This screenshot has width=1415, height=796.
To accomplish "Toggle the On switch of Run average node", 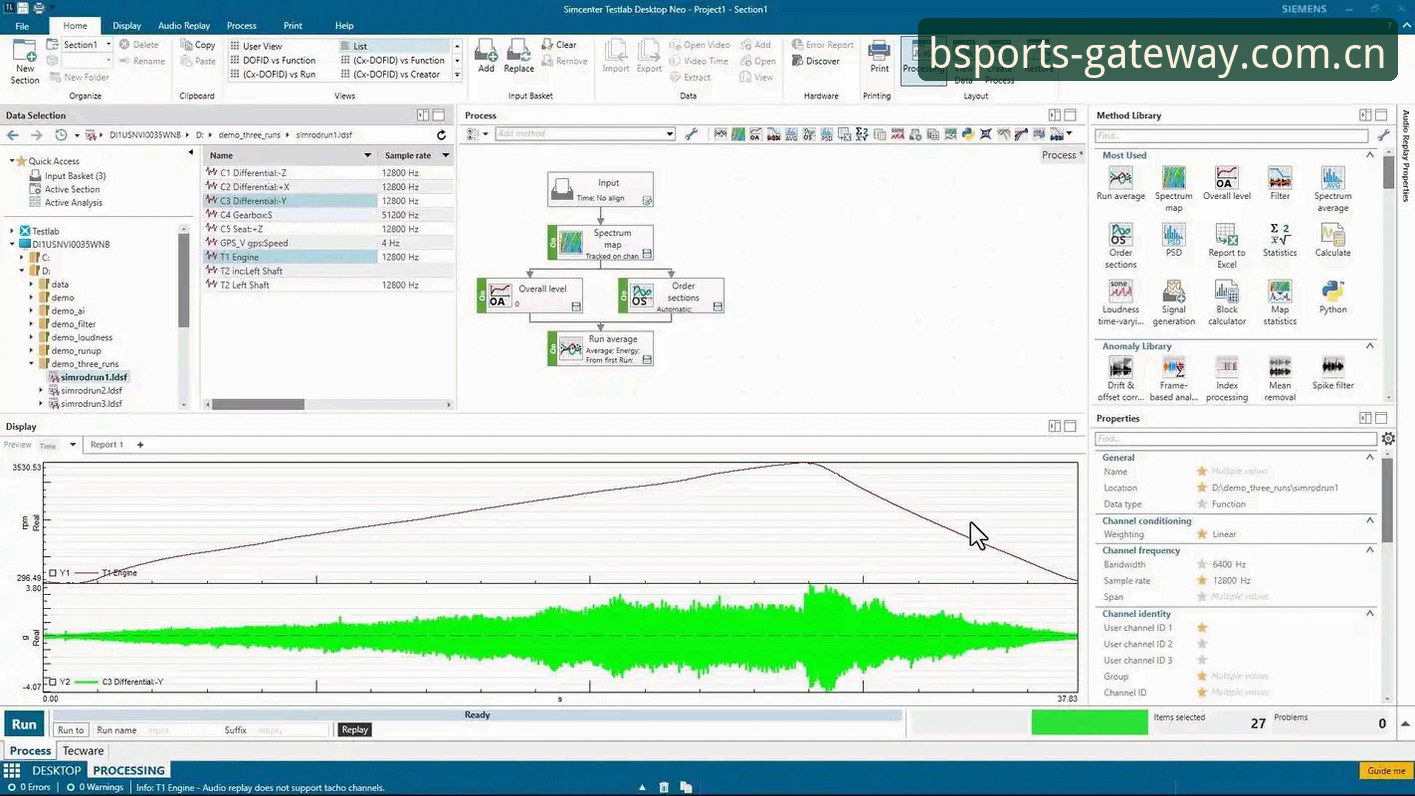I will coord(552,349).
